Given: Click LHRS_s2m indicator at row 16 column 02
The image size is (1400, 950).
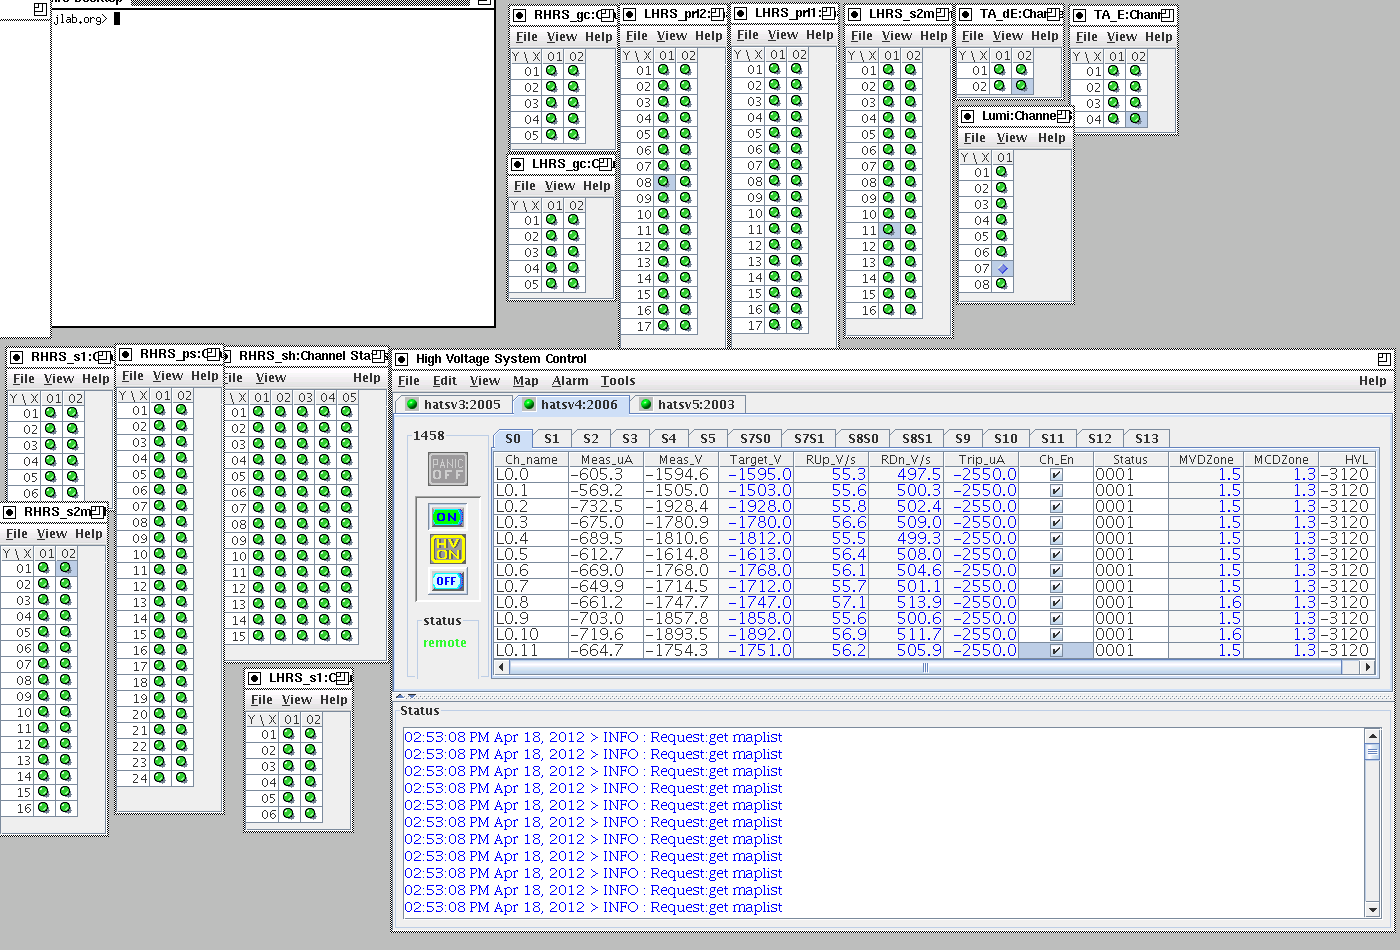Looking at the screenshot, I should pyautogui.click(x=911, y=310).
